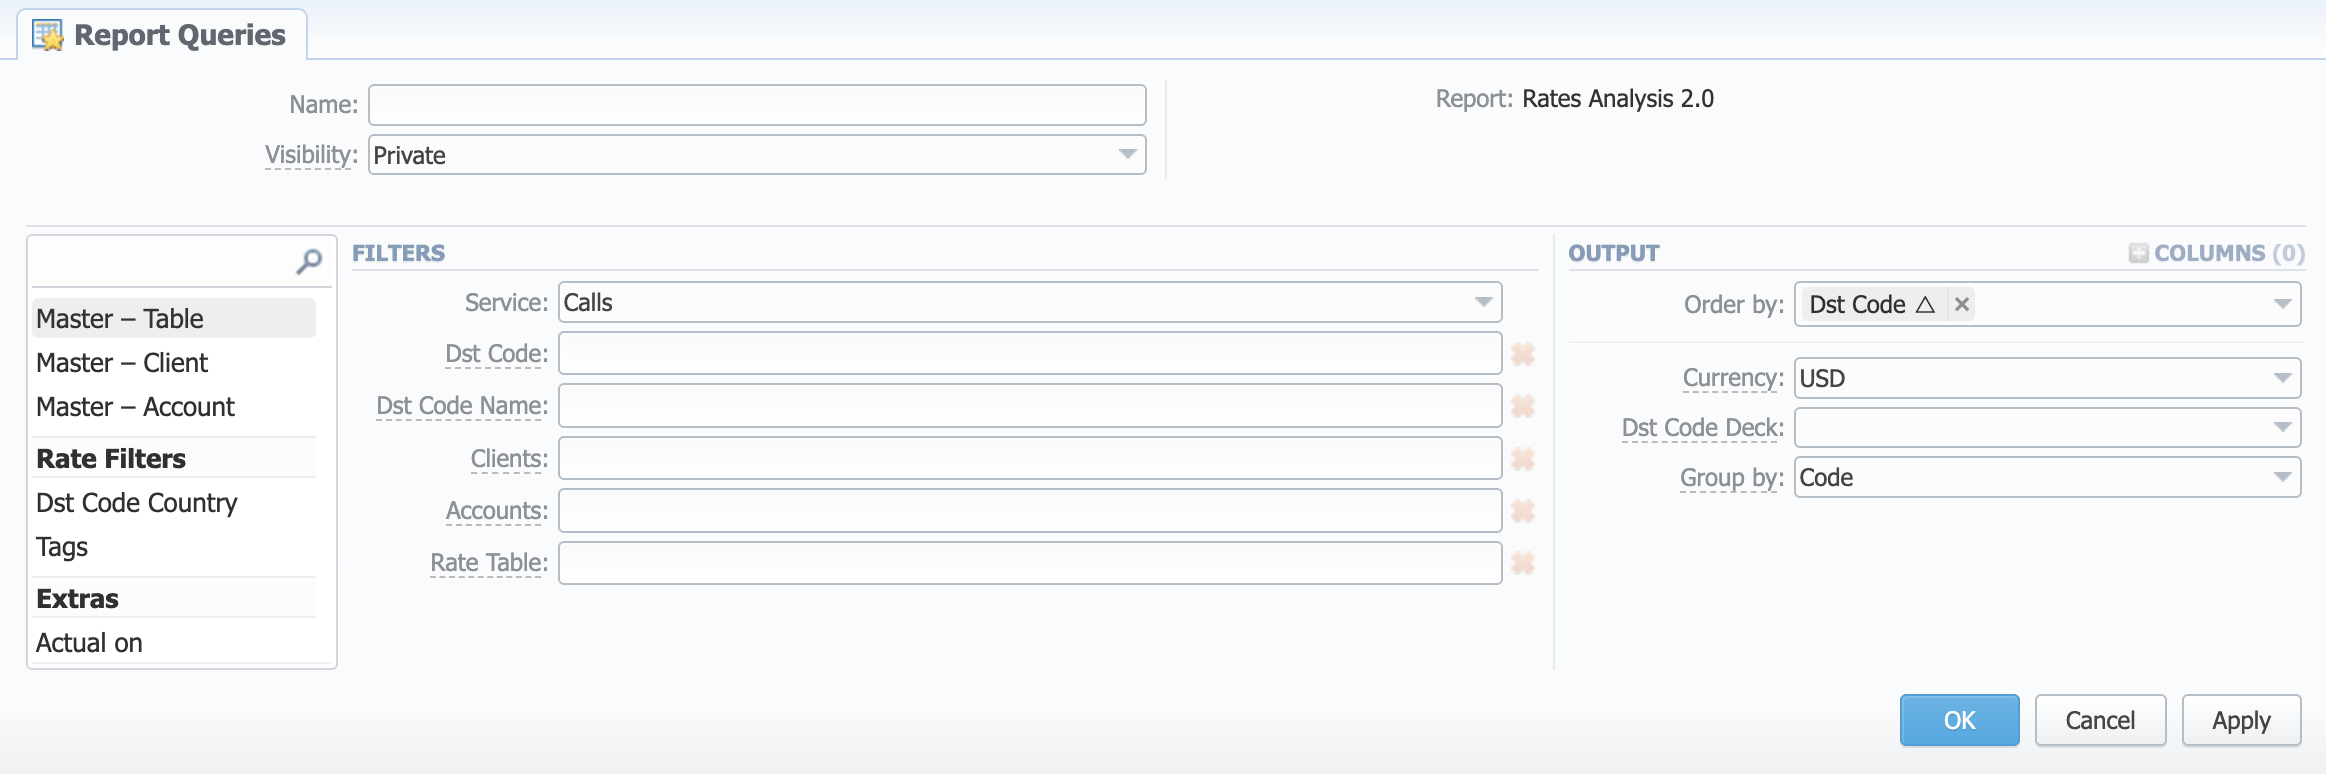Click the Visibility label
Screen dimensions: 2326x774
311,155
